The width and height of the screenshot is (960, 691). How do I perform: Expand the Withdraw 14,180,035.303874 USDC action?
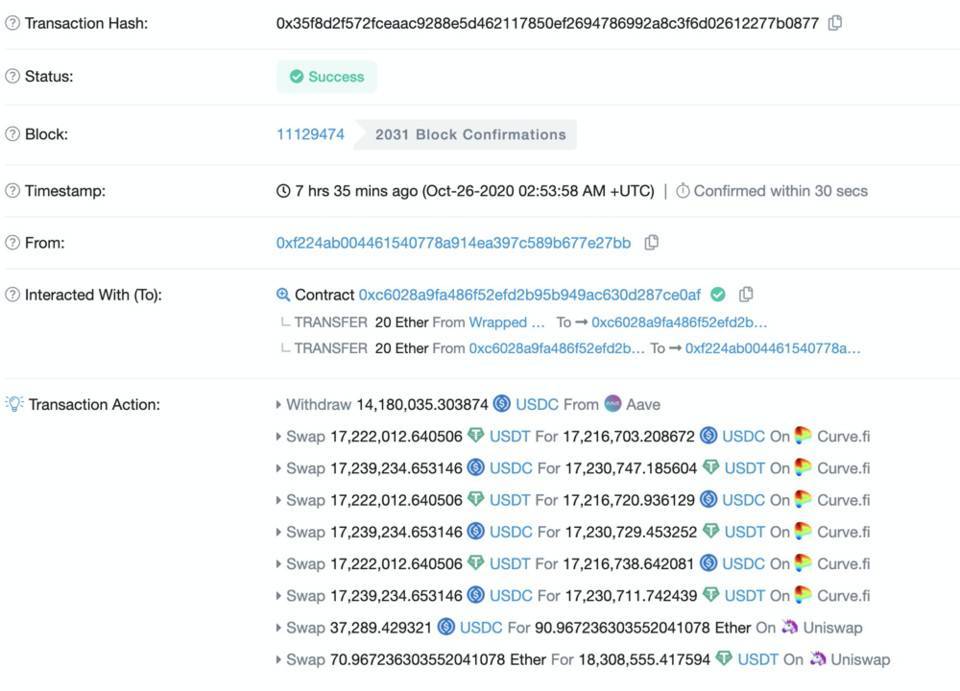click(279, 405)
